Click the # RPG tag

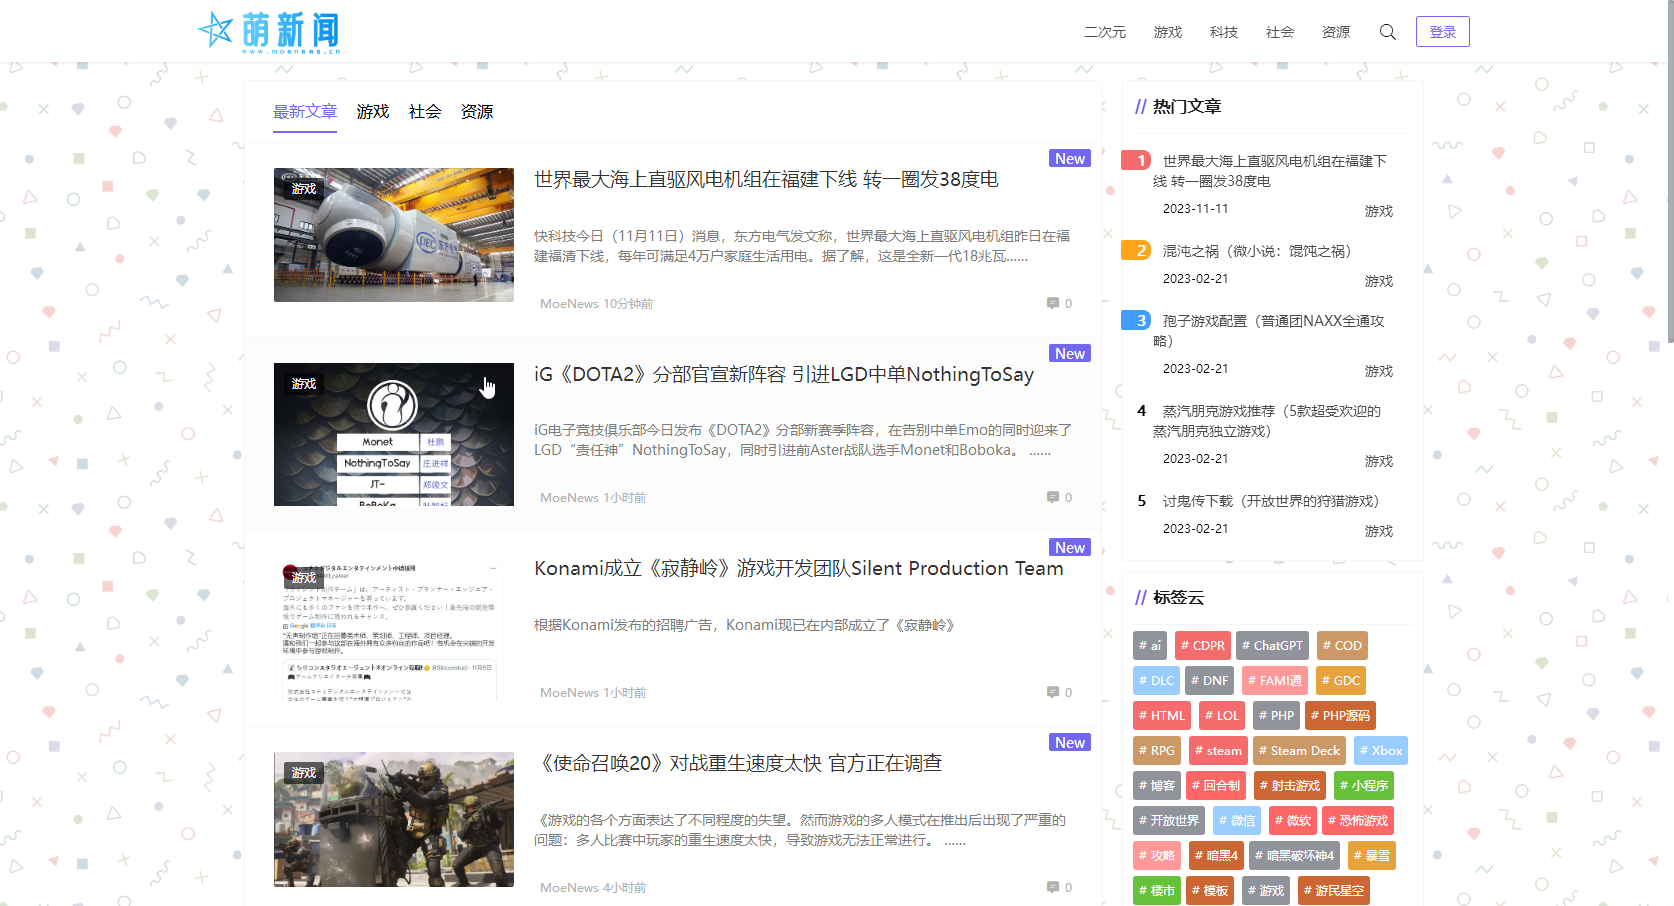[1157, 751]
